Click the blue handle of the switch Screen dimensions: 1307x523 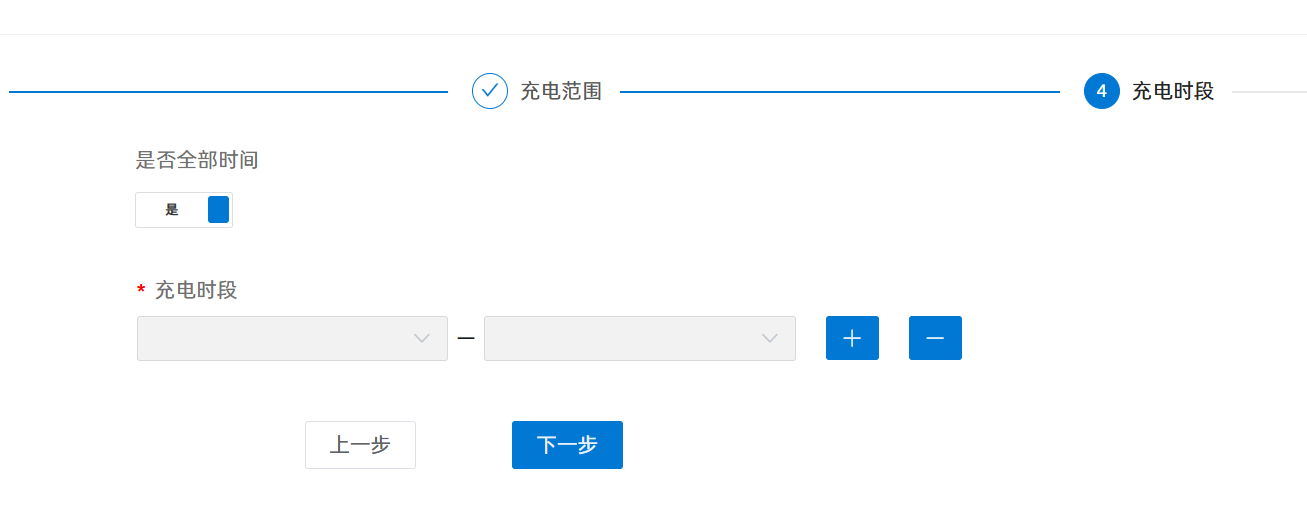218,210
